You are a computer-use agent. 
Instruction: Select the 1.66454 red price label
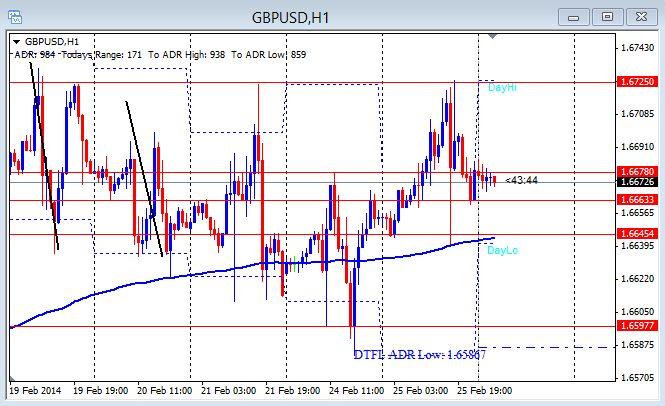click(x=638, y=234)
